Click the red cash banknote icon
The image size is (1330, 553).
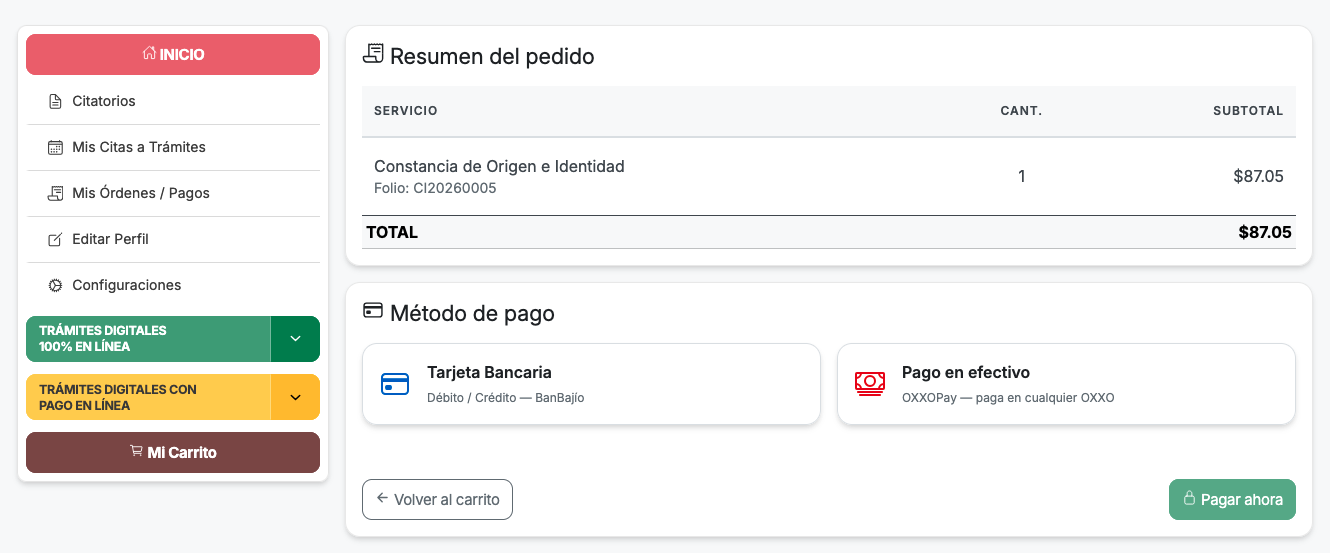pyautogui.click(x=870, y=384)
